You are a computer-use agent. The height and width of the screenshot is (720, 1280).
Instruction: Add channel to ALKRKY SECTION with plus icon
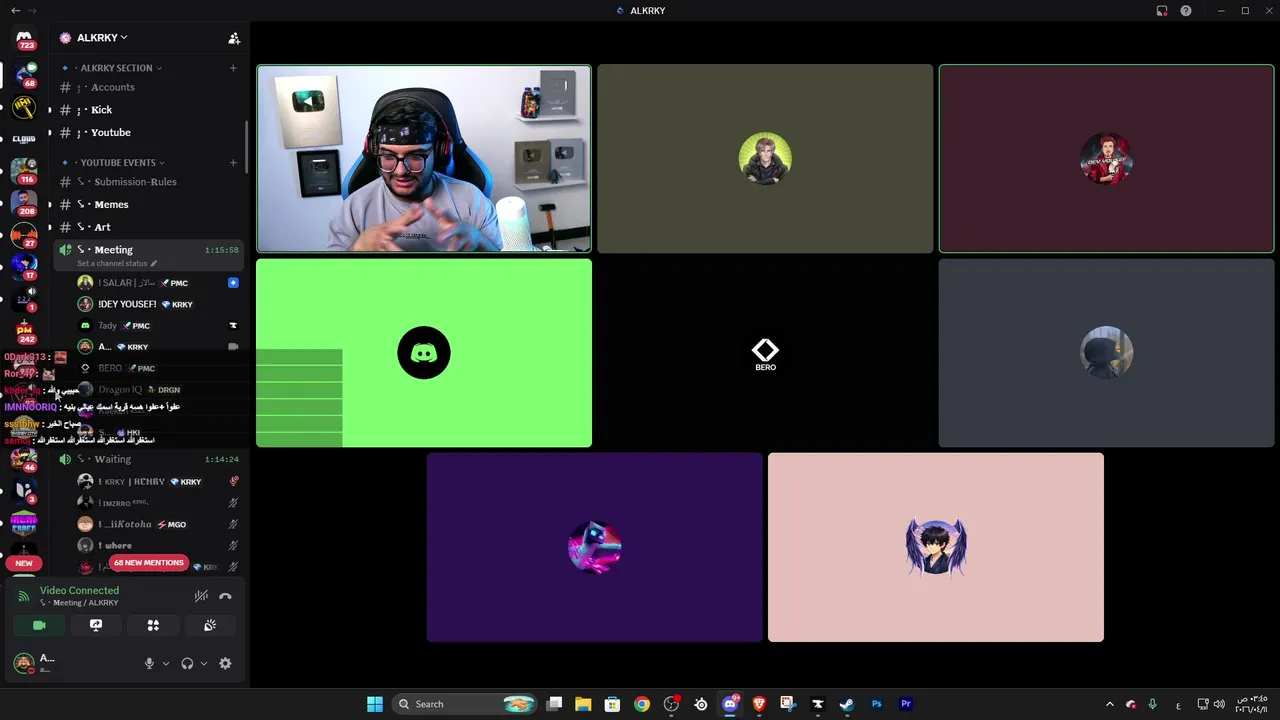[x=233, y=68]
